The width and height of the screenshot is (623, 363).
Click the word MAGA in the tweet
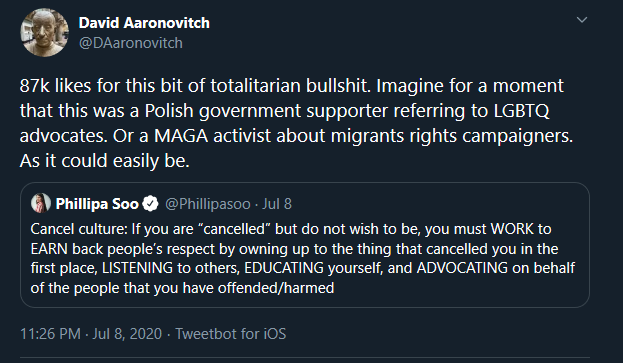pos(181,136)
